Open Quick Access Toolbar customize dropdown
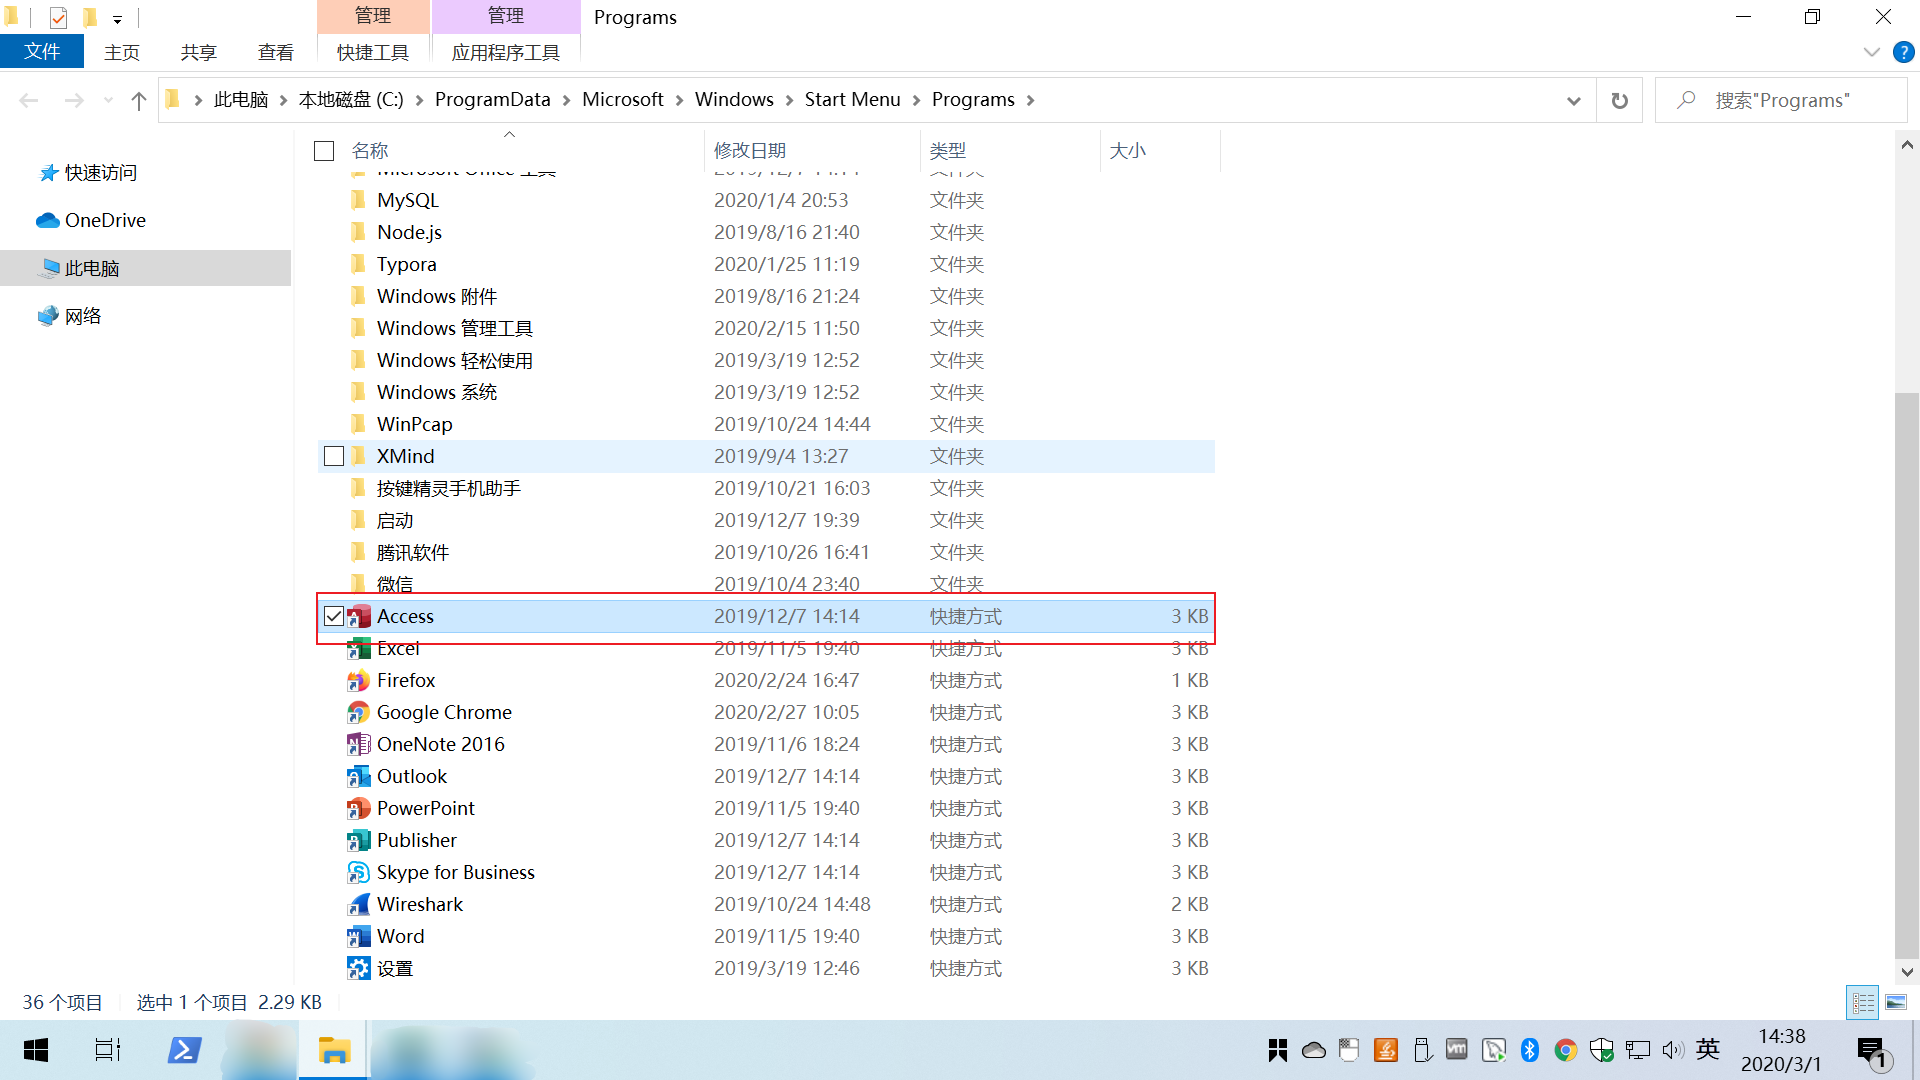The height and width of the screenshot is (1080, 1920). pyautogui.click(x=117, y=18)
